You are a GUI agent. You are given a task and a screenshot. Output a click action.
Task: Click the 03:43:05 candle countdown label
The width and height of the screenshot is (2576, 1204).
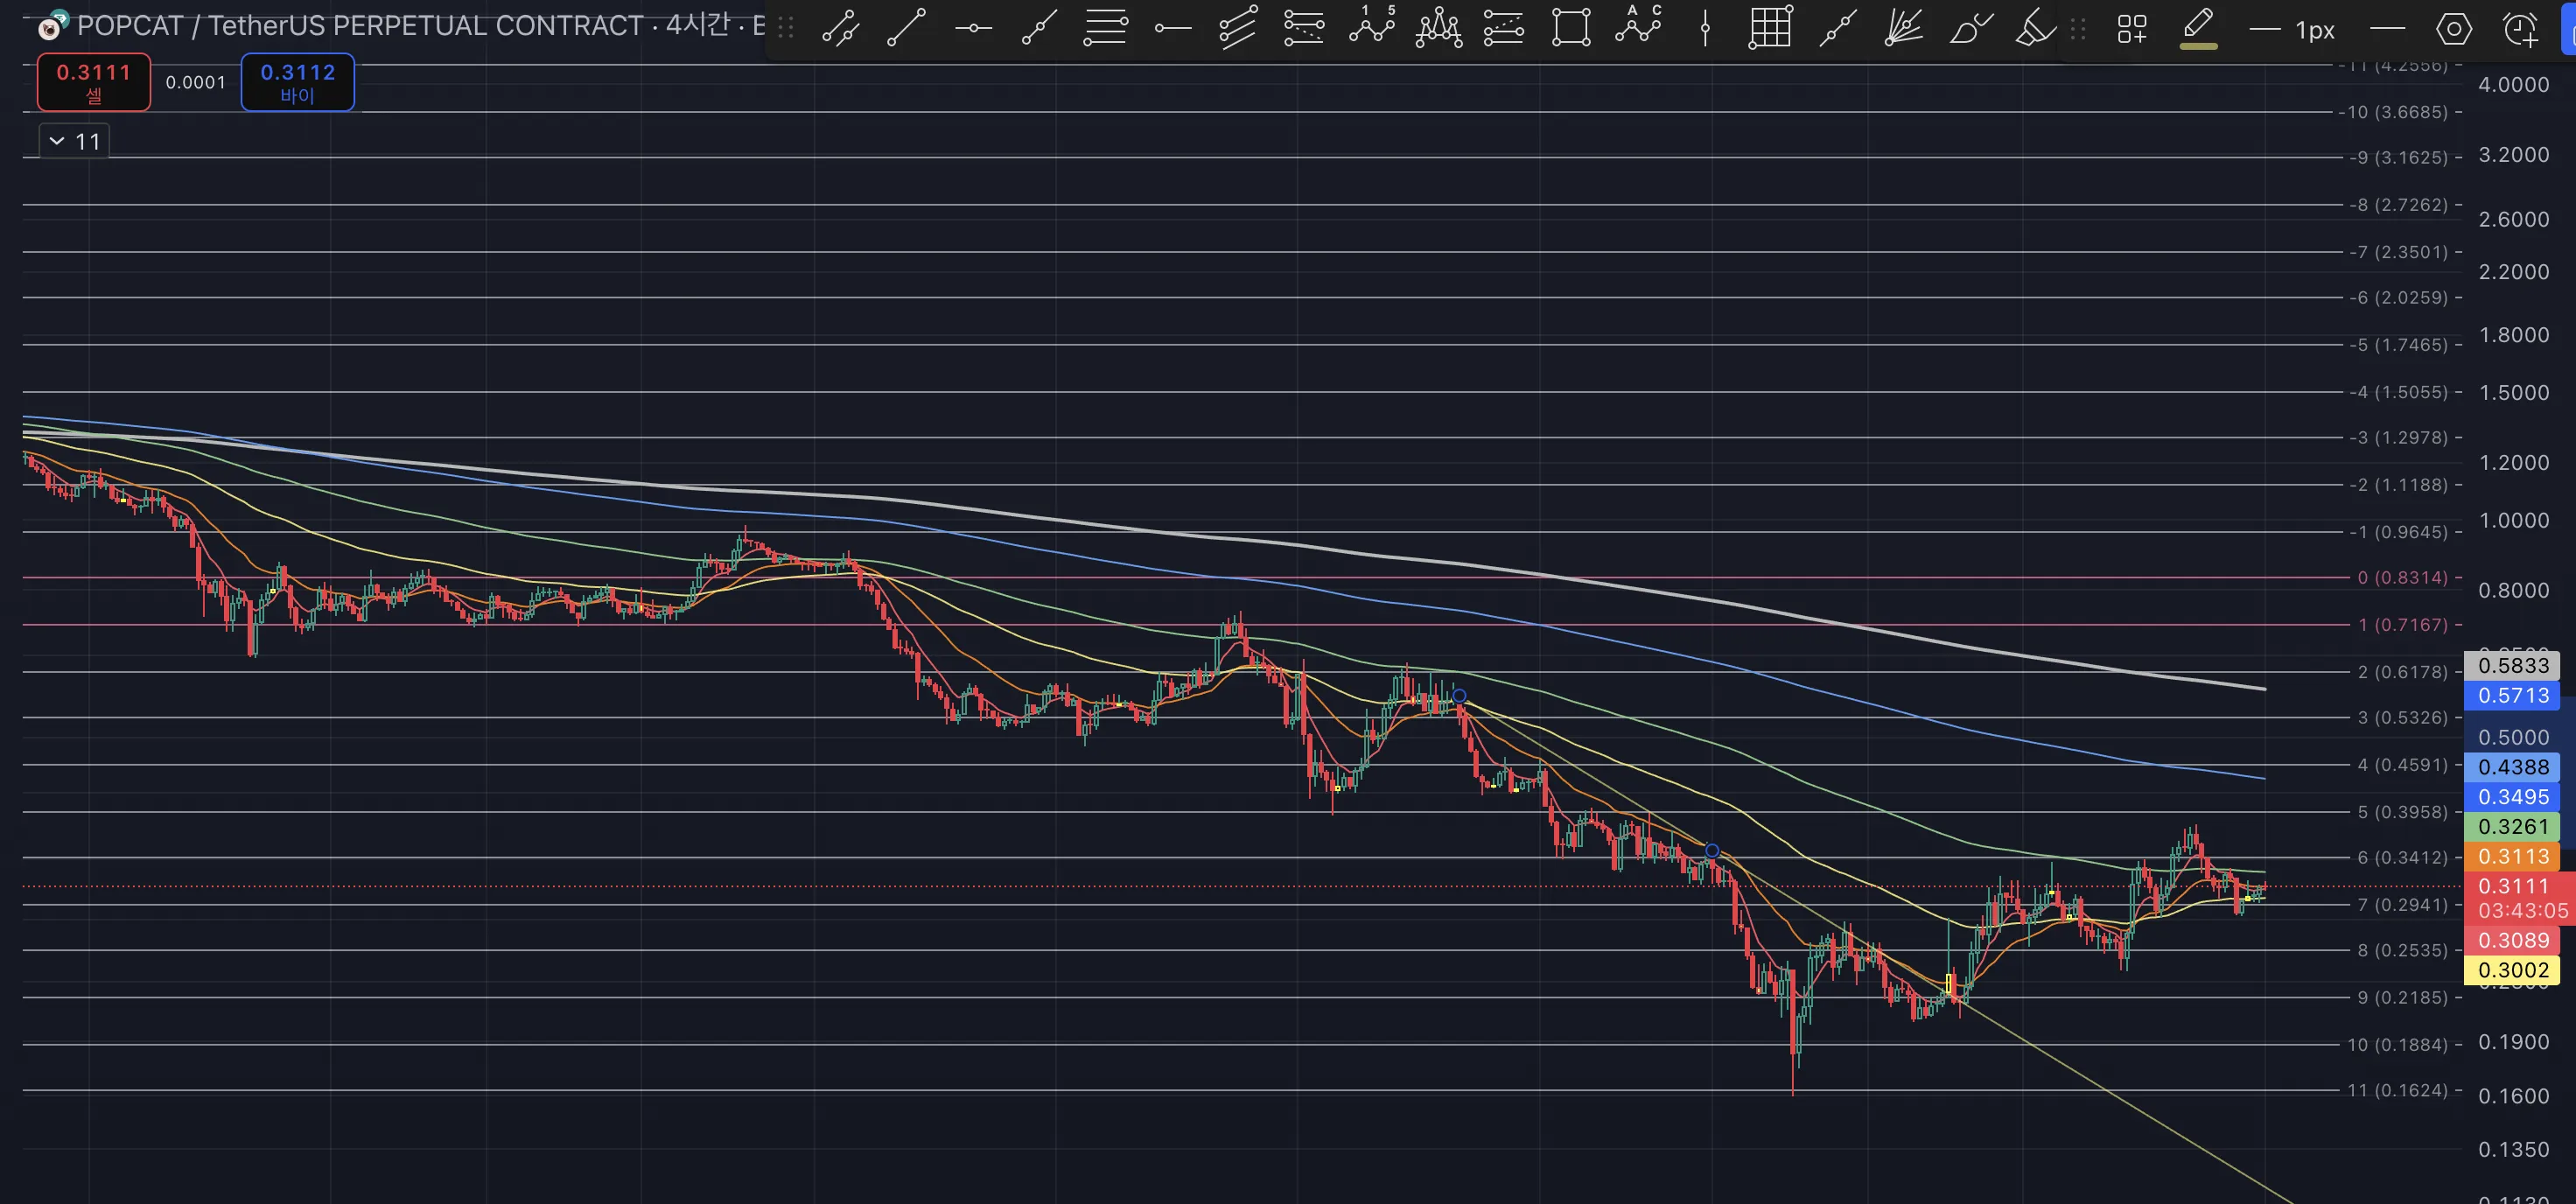(2522, 911)
